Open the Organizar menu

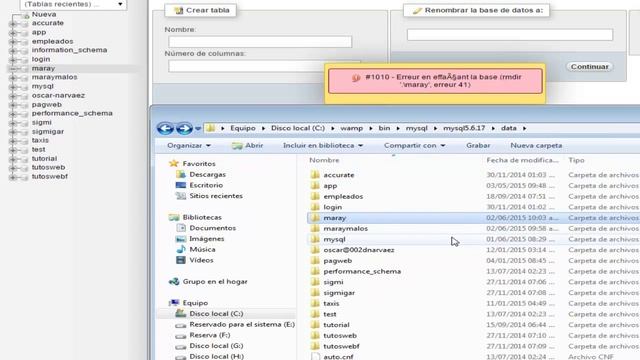point(189,145)
